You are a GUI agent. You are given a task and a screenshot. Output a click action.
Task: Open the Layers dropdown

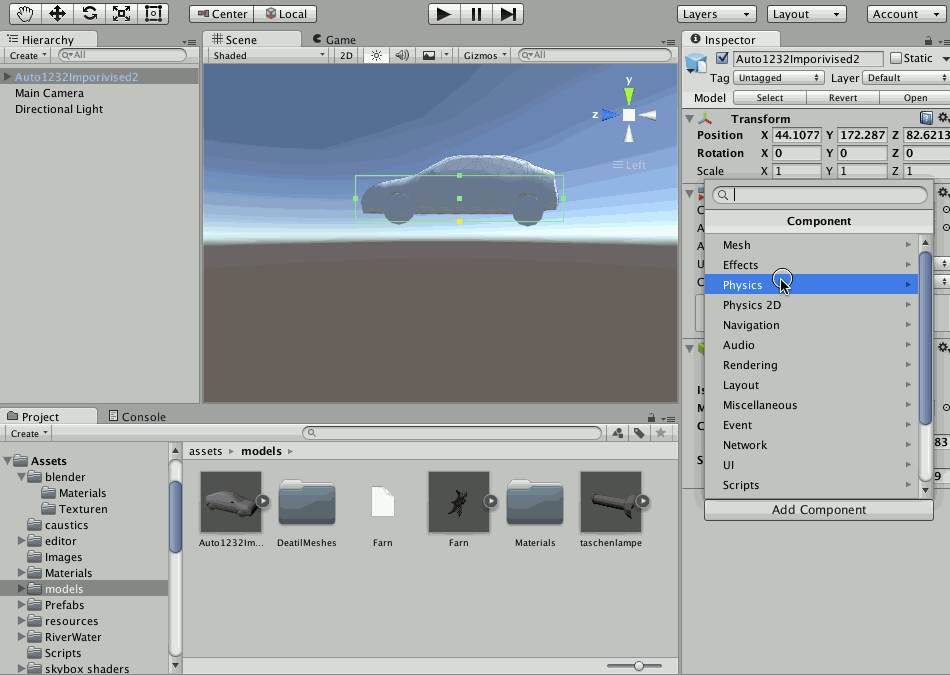click(x=716, y=14)
